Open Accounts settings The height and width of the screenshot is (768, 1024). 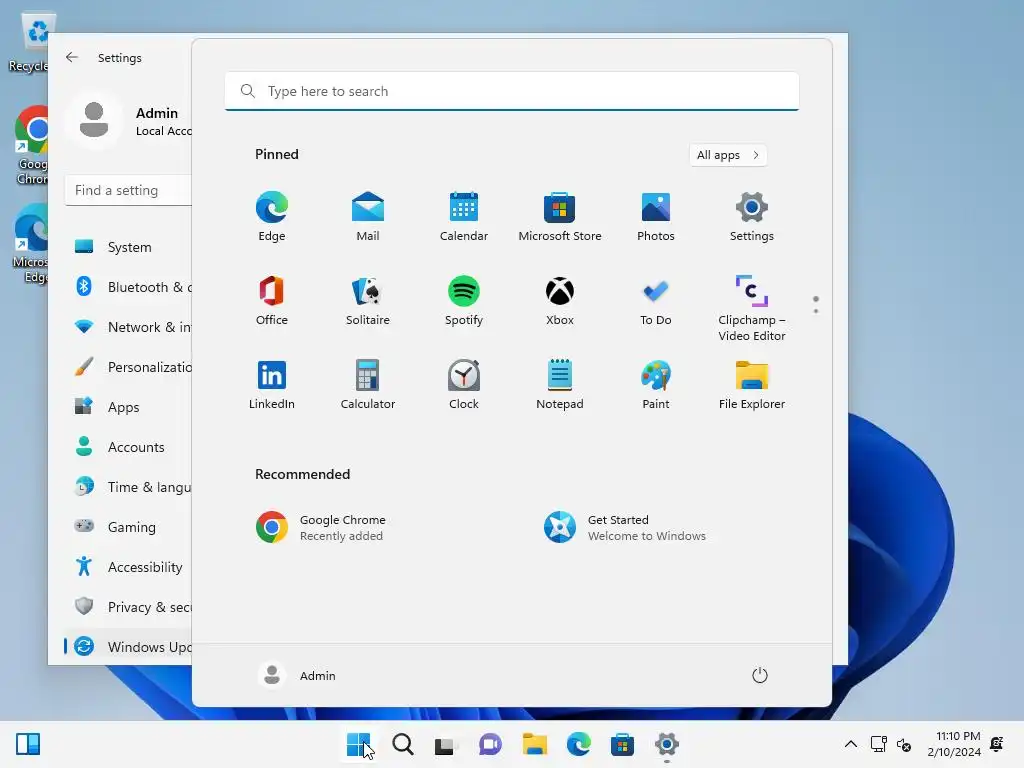[x=129, y=447]
